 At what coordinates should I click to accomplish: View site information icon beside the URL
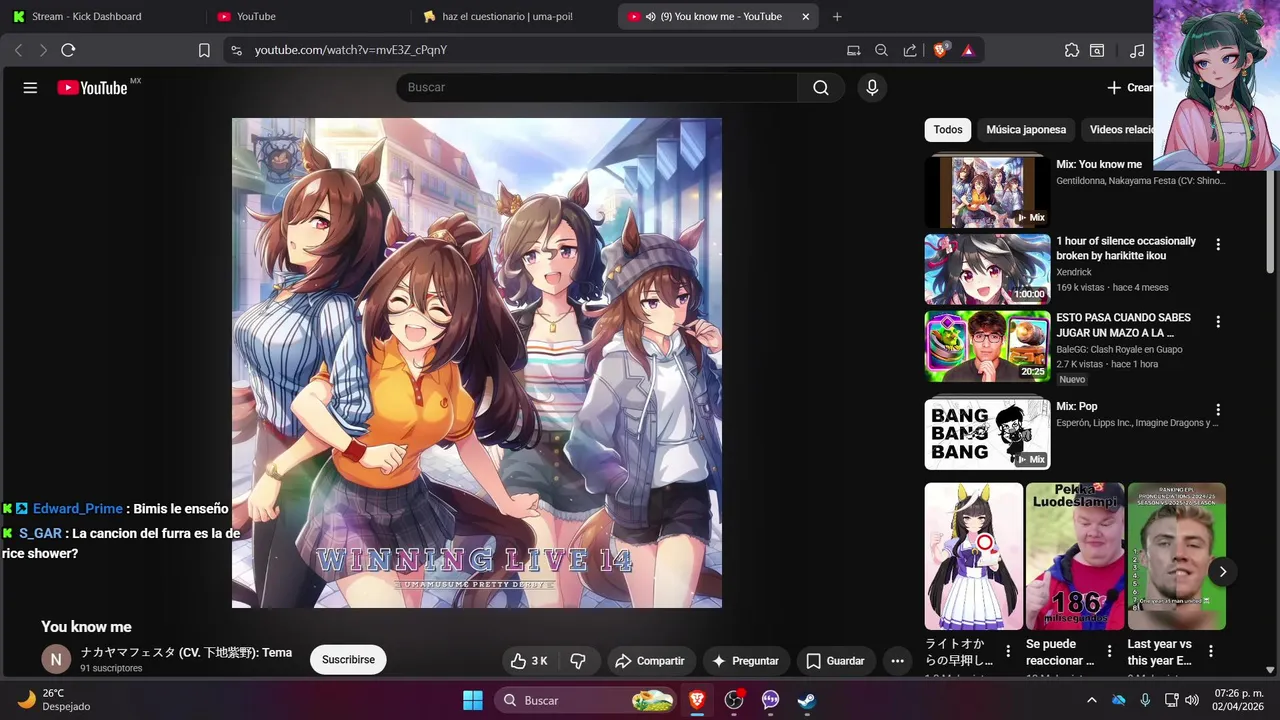point(236,50)
